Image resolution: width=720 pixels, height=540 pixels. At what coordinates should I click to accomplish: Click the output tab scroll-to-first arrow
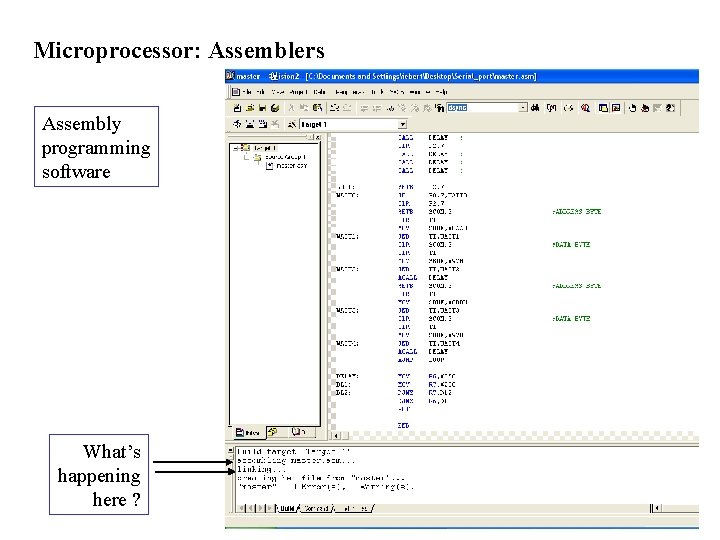242,508
